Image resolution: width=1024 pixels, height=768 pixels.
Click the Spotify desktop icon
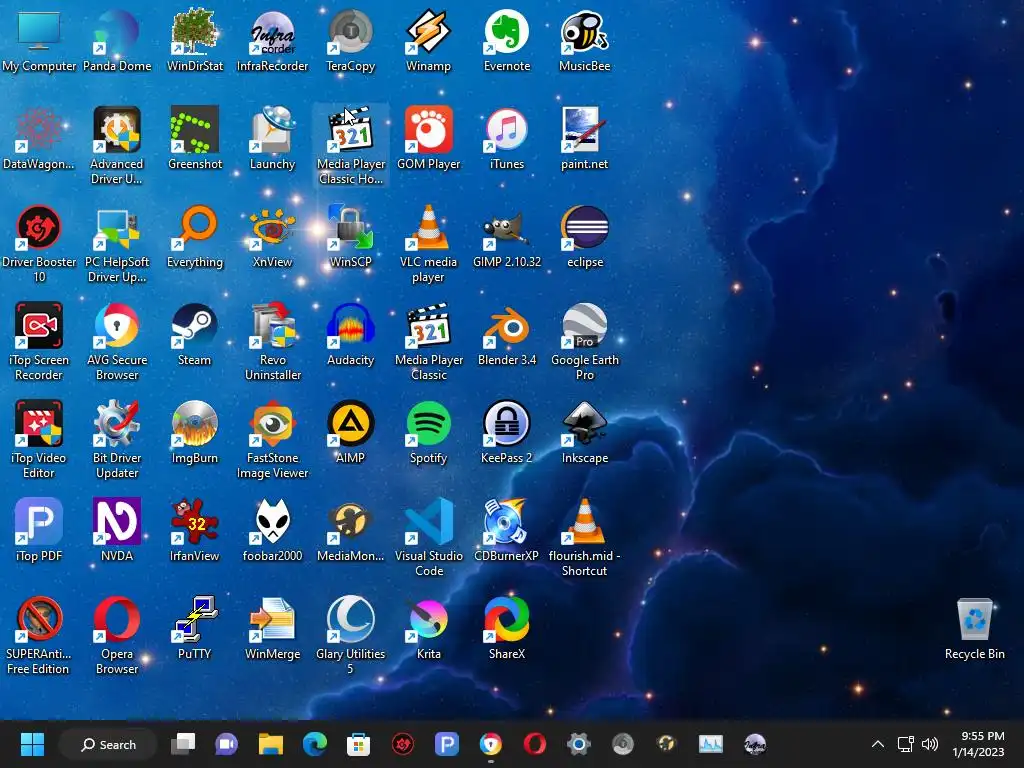[x=428, y=423]
